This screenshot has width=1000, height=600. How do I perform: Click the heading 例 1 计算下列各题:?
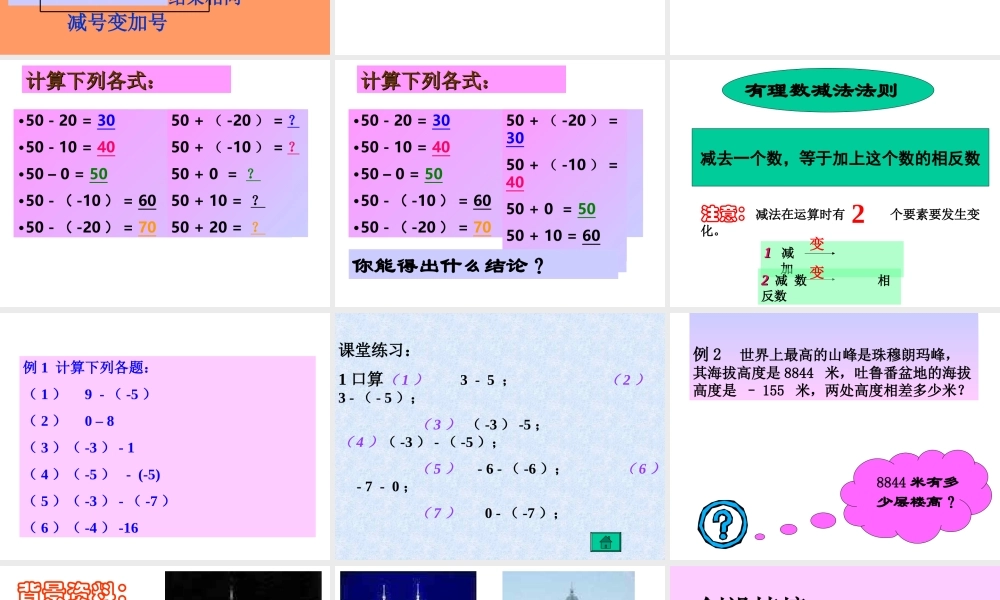[x=86, y=367]
